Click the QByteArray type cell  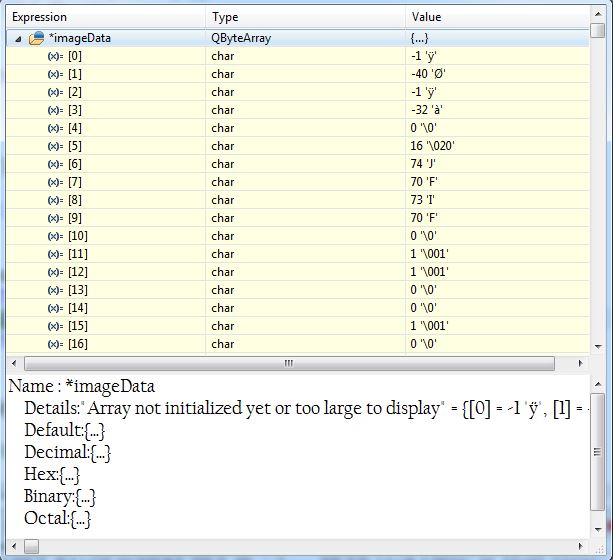(241, 38)
